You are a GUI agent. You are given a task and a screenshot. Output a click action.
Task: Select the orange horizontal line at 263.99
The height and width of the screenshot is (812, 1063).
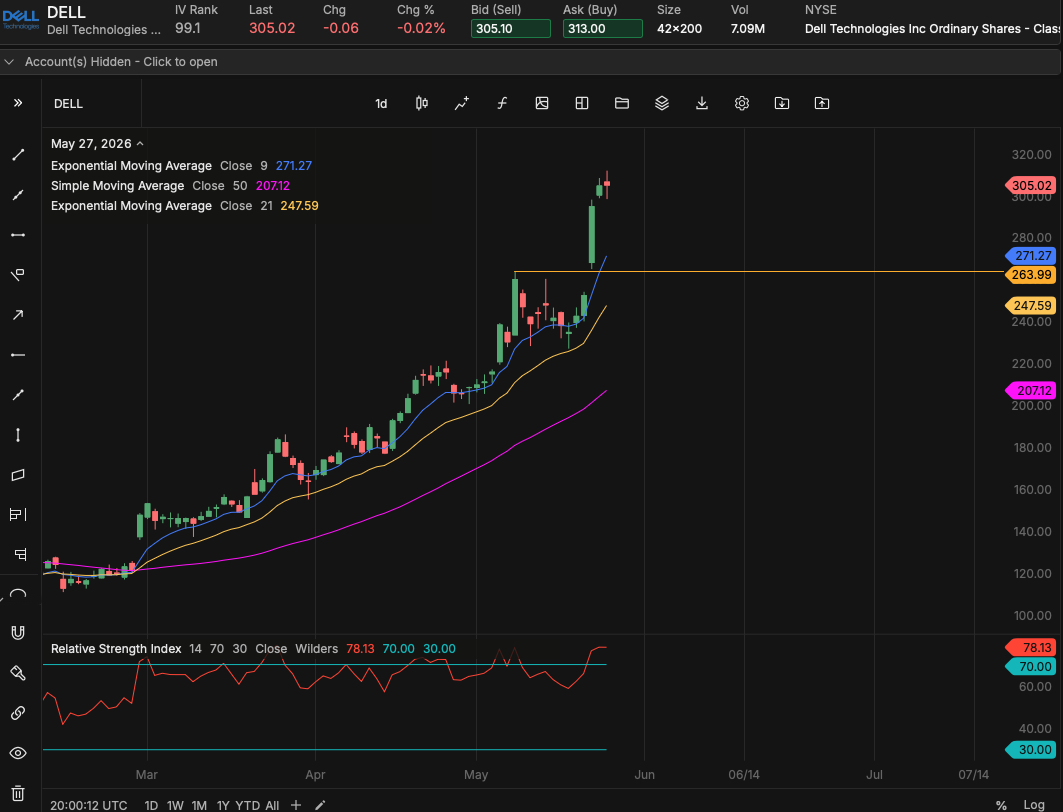pyautogui.click(x=759, y=272)
